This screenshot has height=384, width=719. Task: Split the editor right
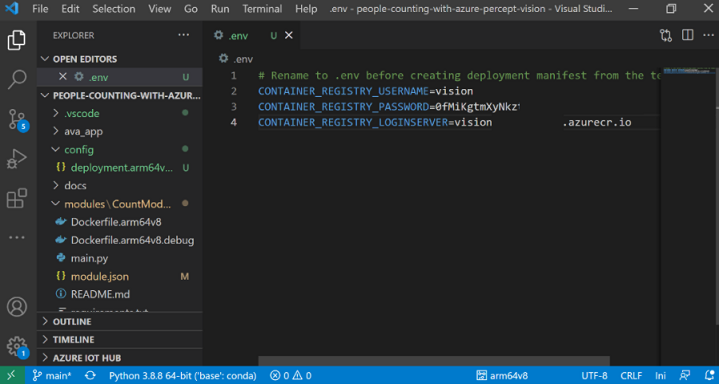pos(687,35)
